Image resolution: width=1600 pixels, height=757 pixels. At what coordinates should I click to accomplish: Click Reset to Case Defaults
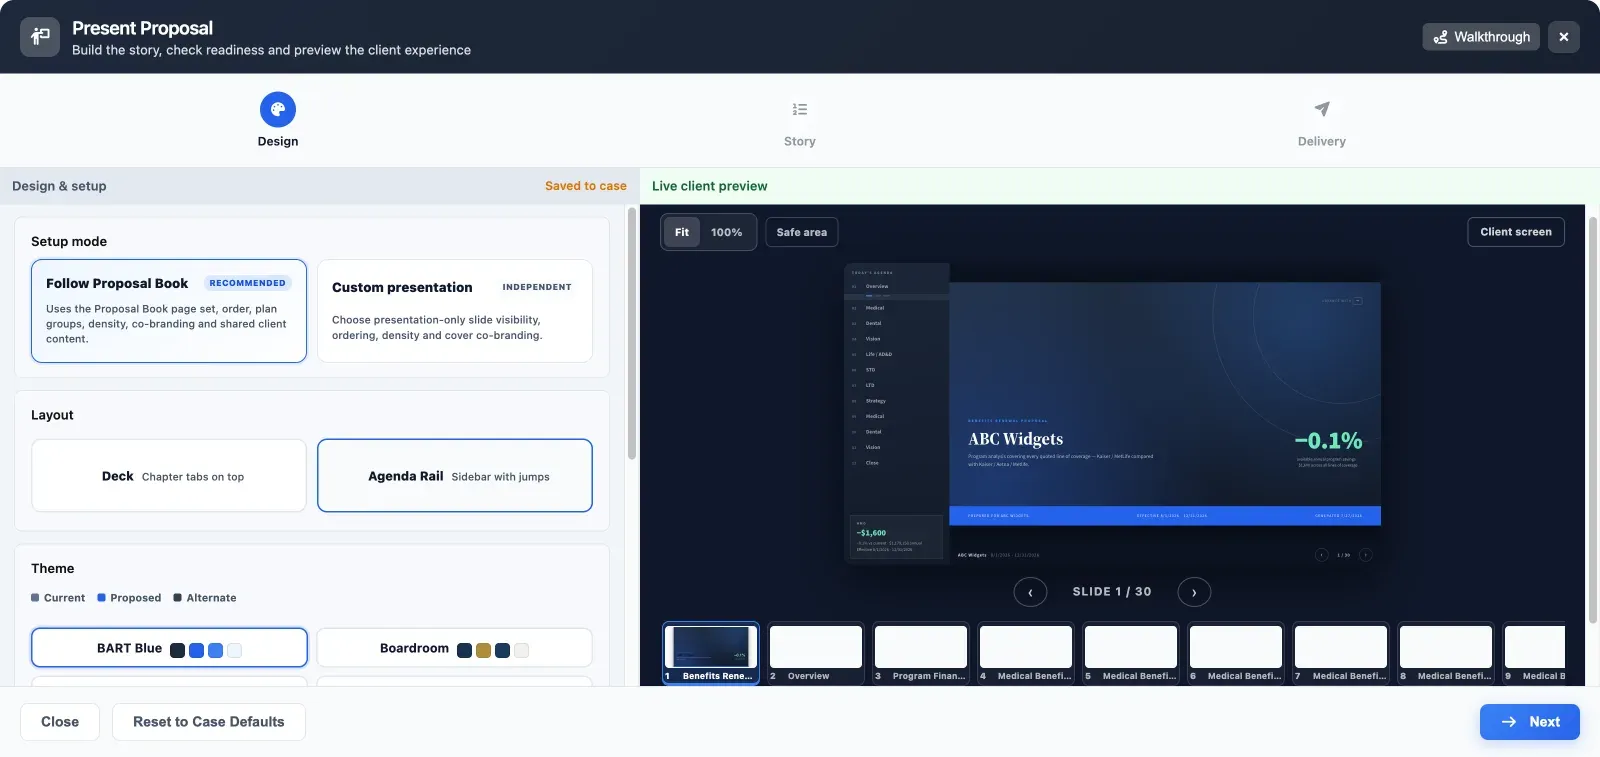pos(209,722)
